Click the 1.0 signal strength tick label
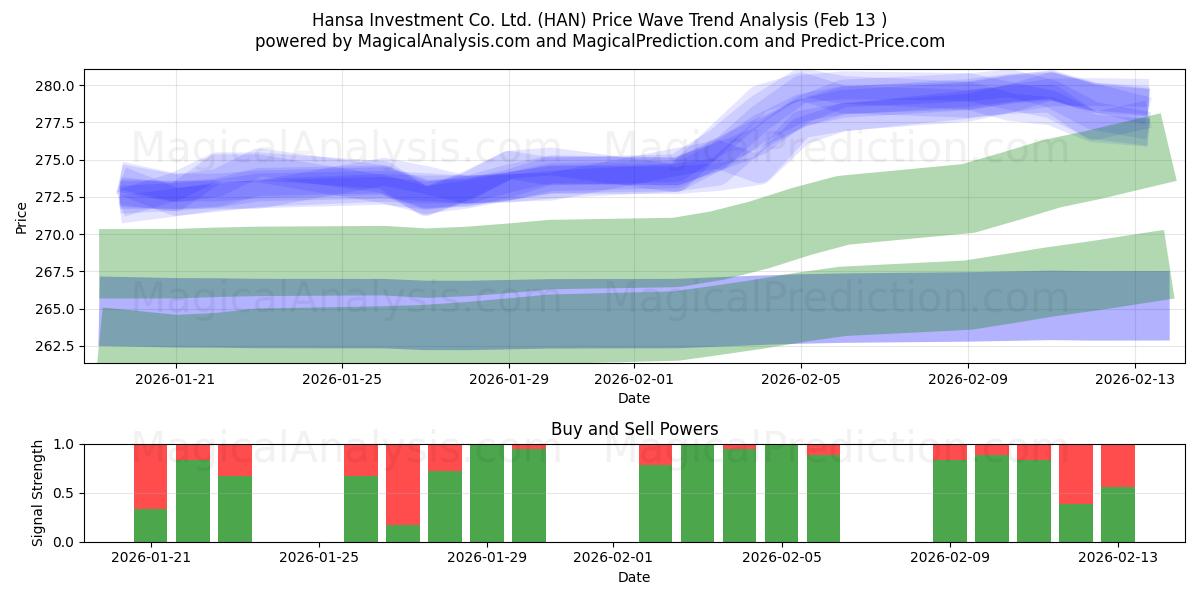This screenshot has height=600, width=1200. point(64,444)
